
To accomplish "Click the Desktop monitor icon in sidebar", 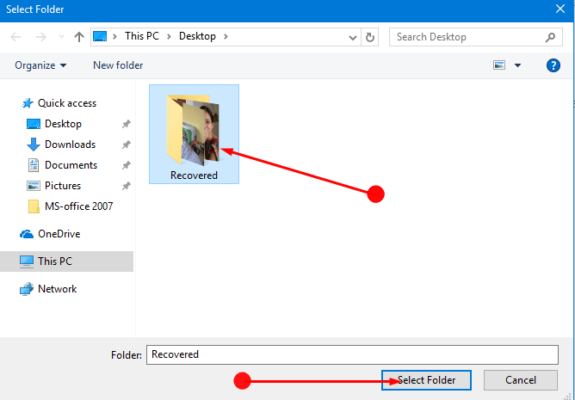I will (x=33, y=124).
